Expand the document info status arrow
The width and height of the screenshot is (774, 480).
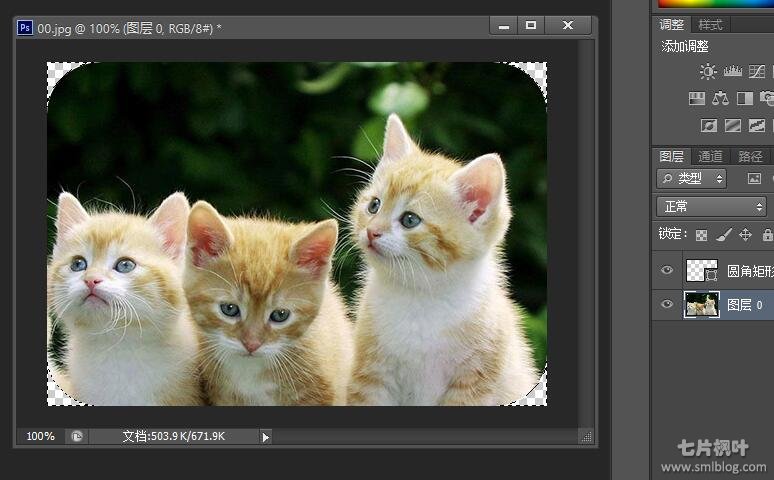click(x=265, y=436)
